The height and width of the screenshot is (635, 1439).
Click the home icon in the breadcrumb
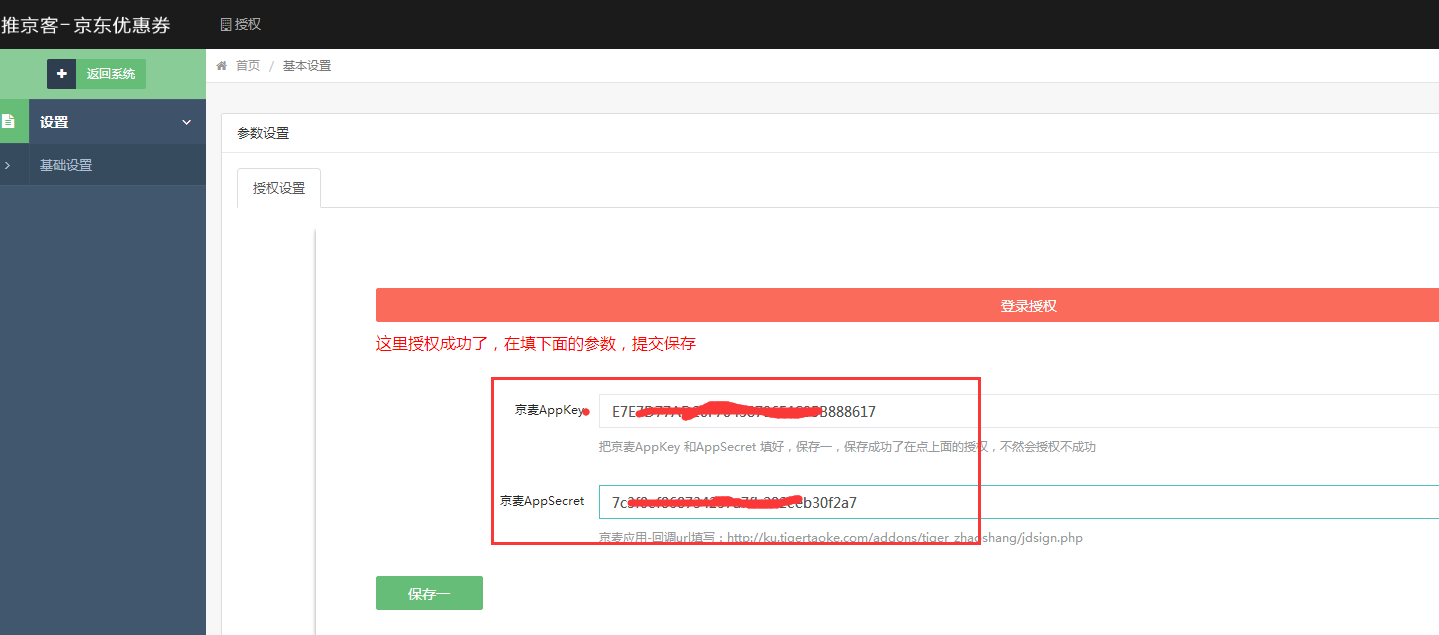point(222,66)
